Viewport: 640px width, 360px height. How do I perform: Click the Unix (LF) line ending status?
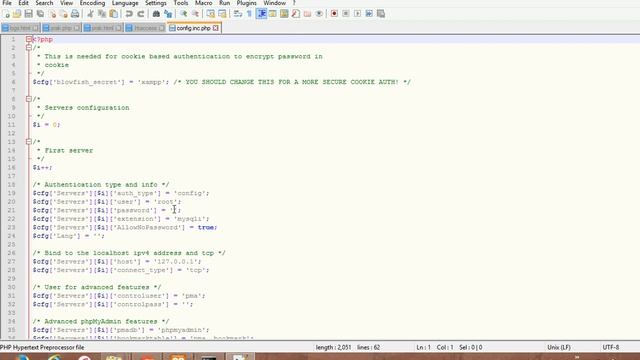[559, 347]
